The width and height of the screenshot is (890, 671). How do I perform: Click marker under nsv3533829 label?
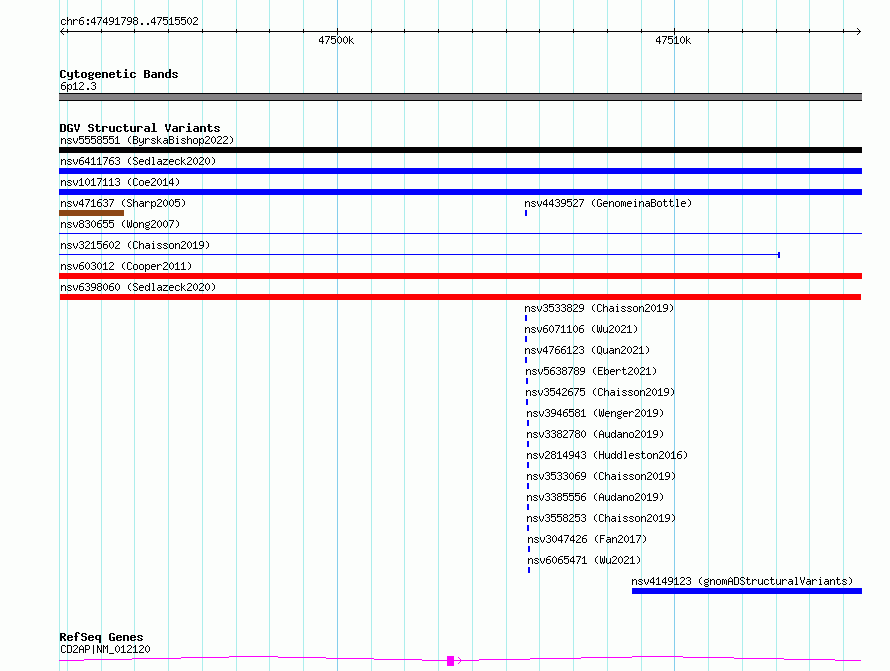pyautogui.click(x=526, y=318)
